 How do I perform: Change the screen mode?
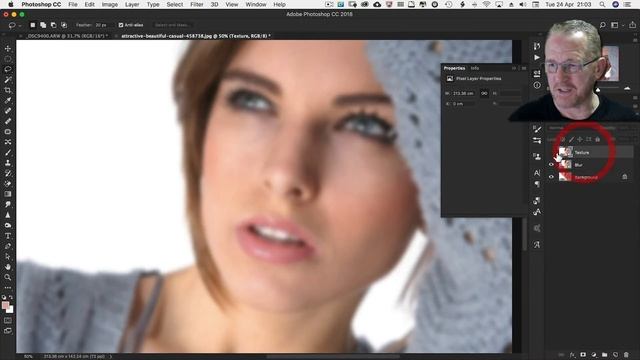(x=8, y=331)
